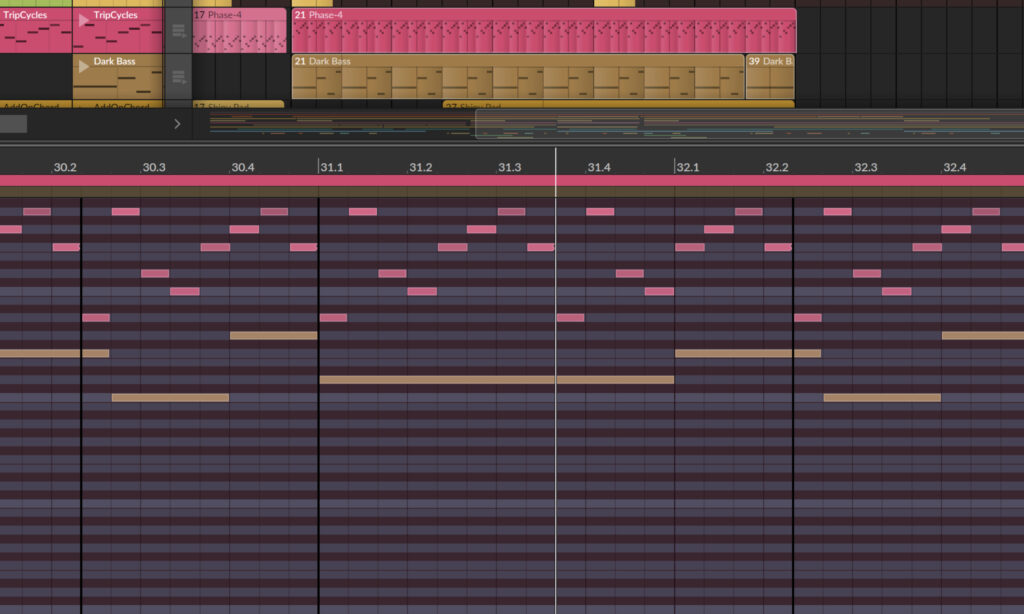Click the 31.3 mark on the editor ruler
The height and width of the screenshot is (614, 1024).
(509, 167)
